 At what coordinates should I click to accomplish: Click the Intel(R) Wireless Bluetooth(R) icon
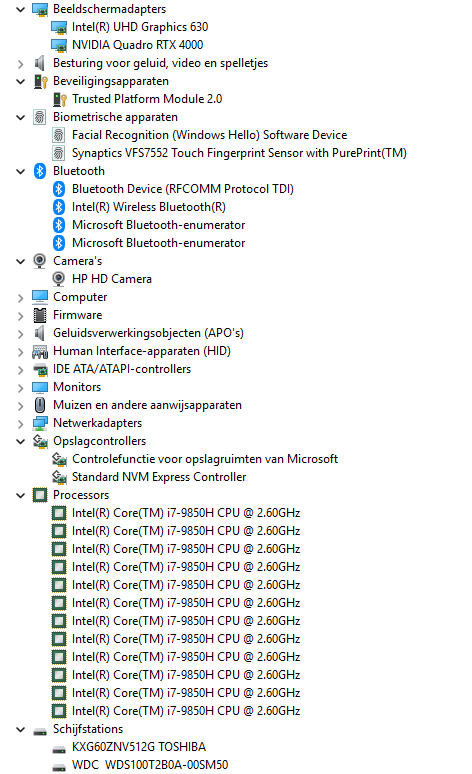[59, 207]
